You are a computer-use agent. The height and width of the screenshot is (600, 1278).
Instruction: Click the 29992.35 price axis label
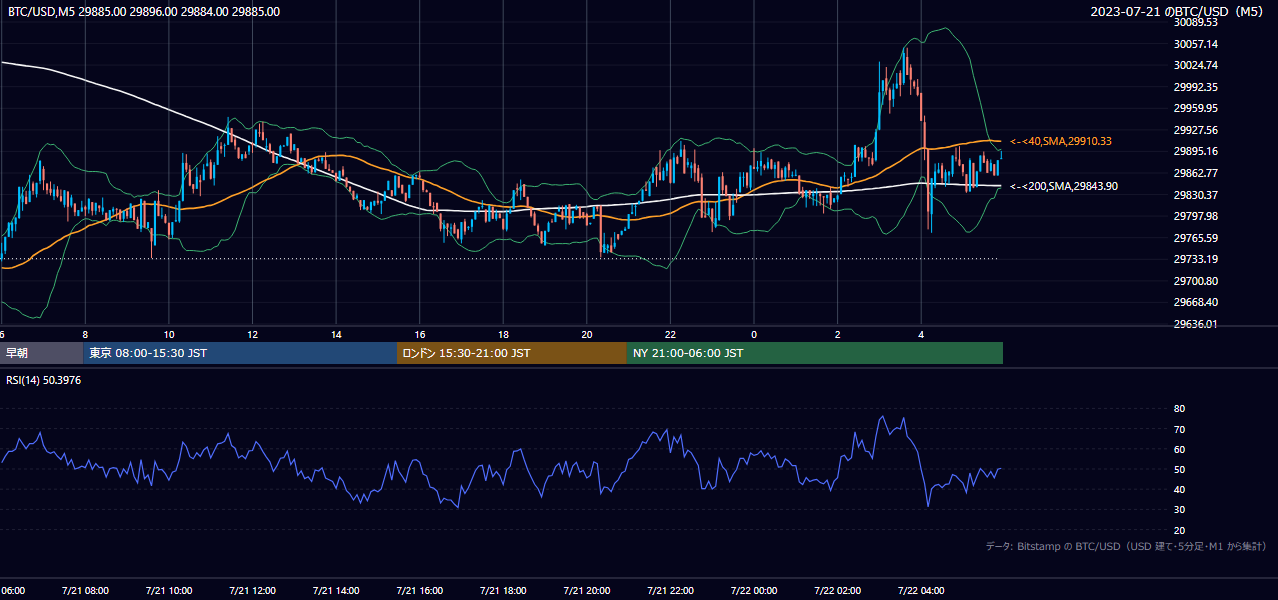pos(1196,87)
